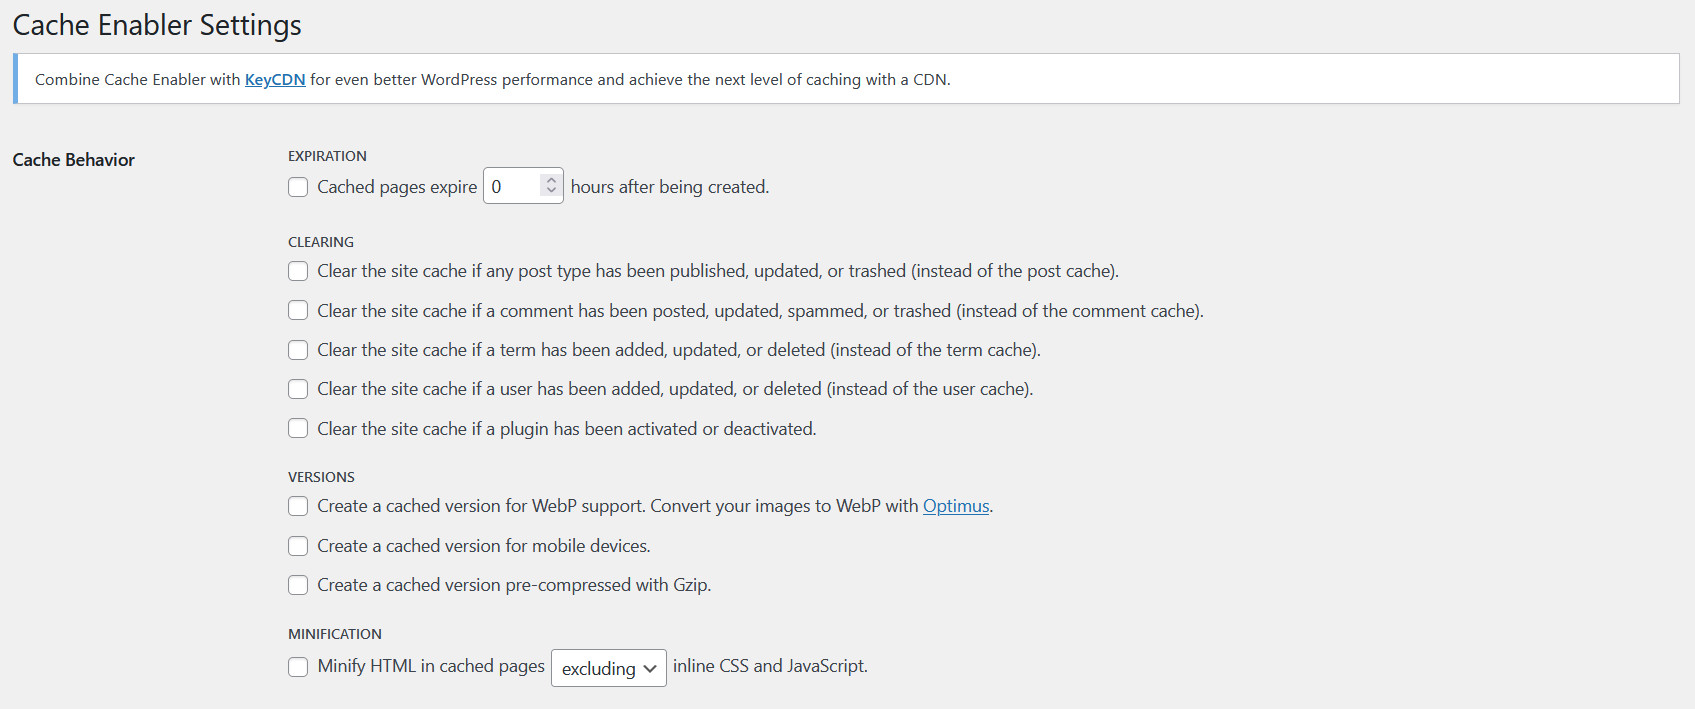Check clear site cache on term change
This screenshot has width=1695, height=709.
tap(298, 350)
